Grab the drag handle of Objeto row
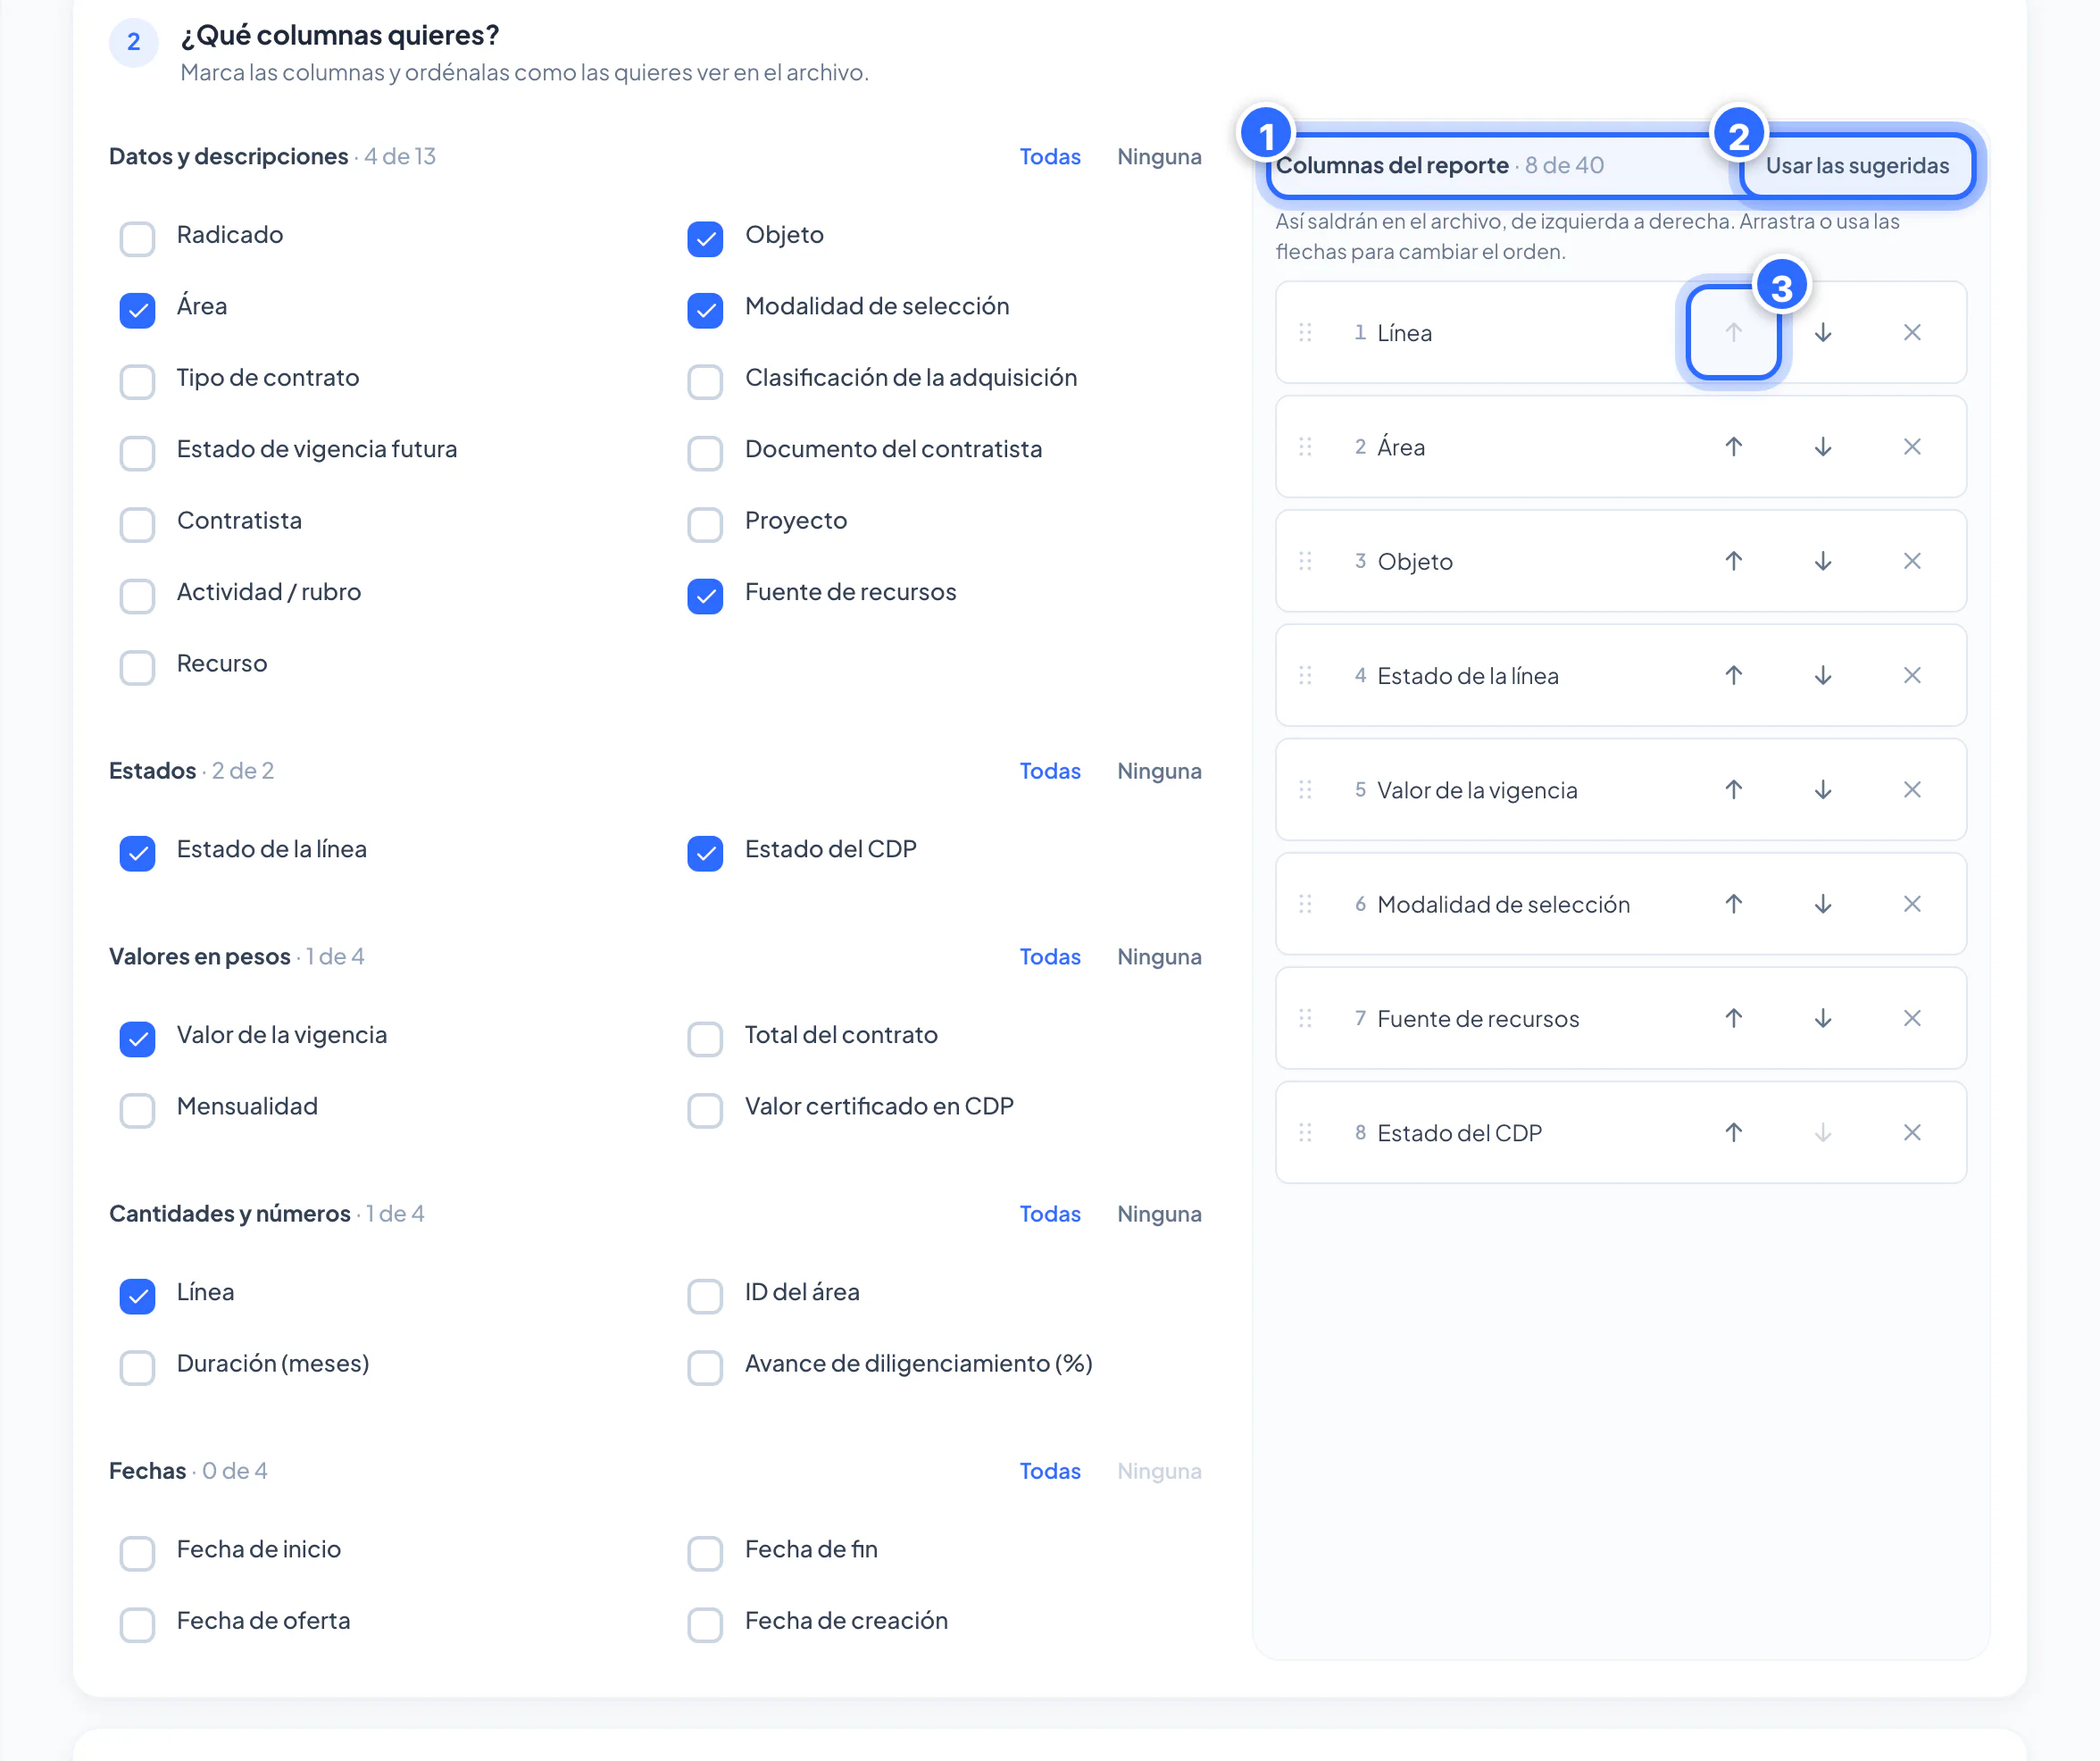 (1305, 561)
